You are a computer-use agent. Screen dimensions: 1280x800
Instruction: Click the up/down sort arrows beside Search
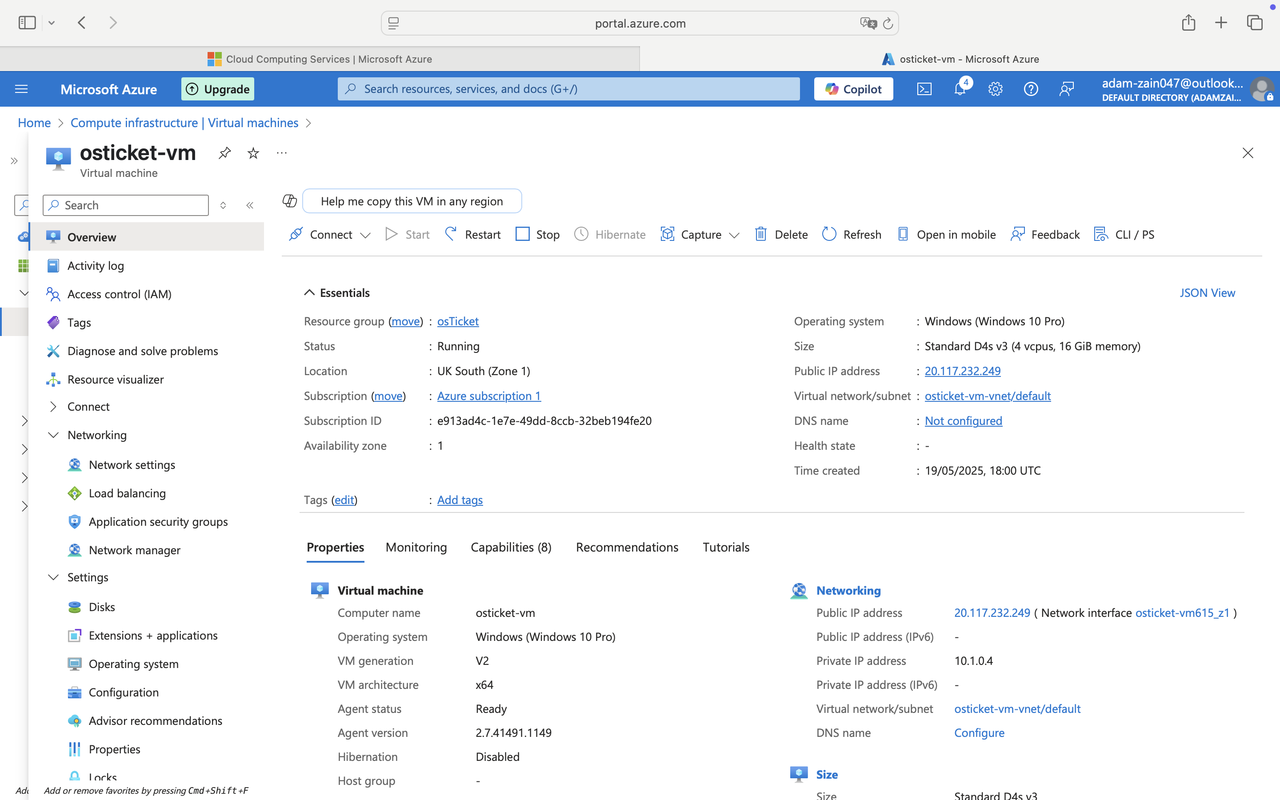[x=223, y=205]
